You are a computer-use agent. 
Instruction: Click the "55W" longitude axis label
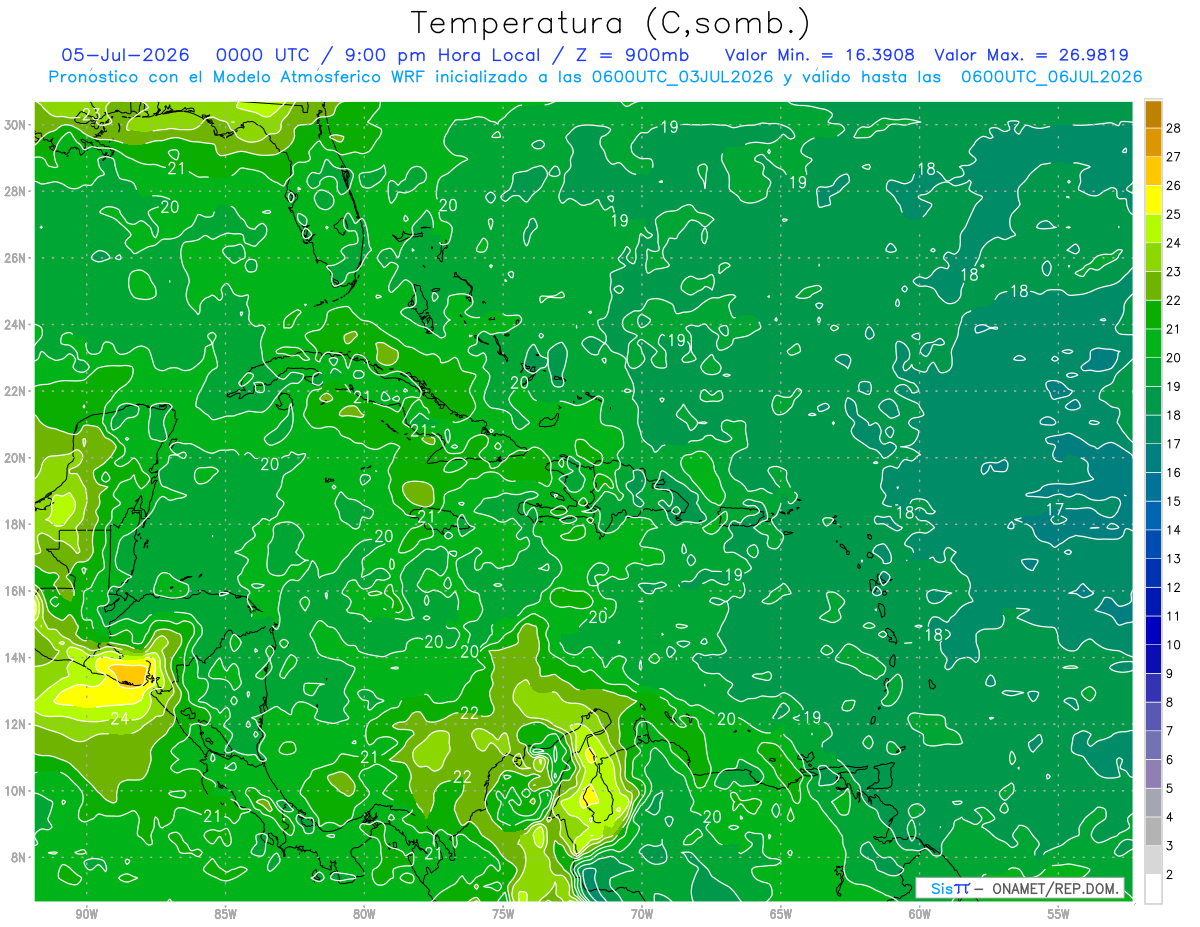[x=1059, y=914]
